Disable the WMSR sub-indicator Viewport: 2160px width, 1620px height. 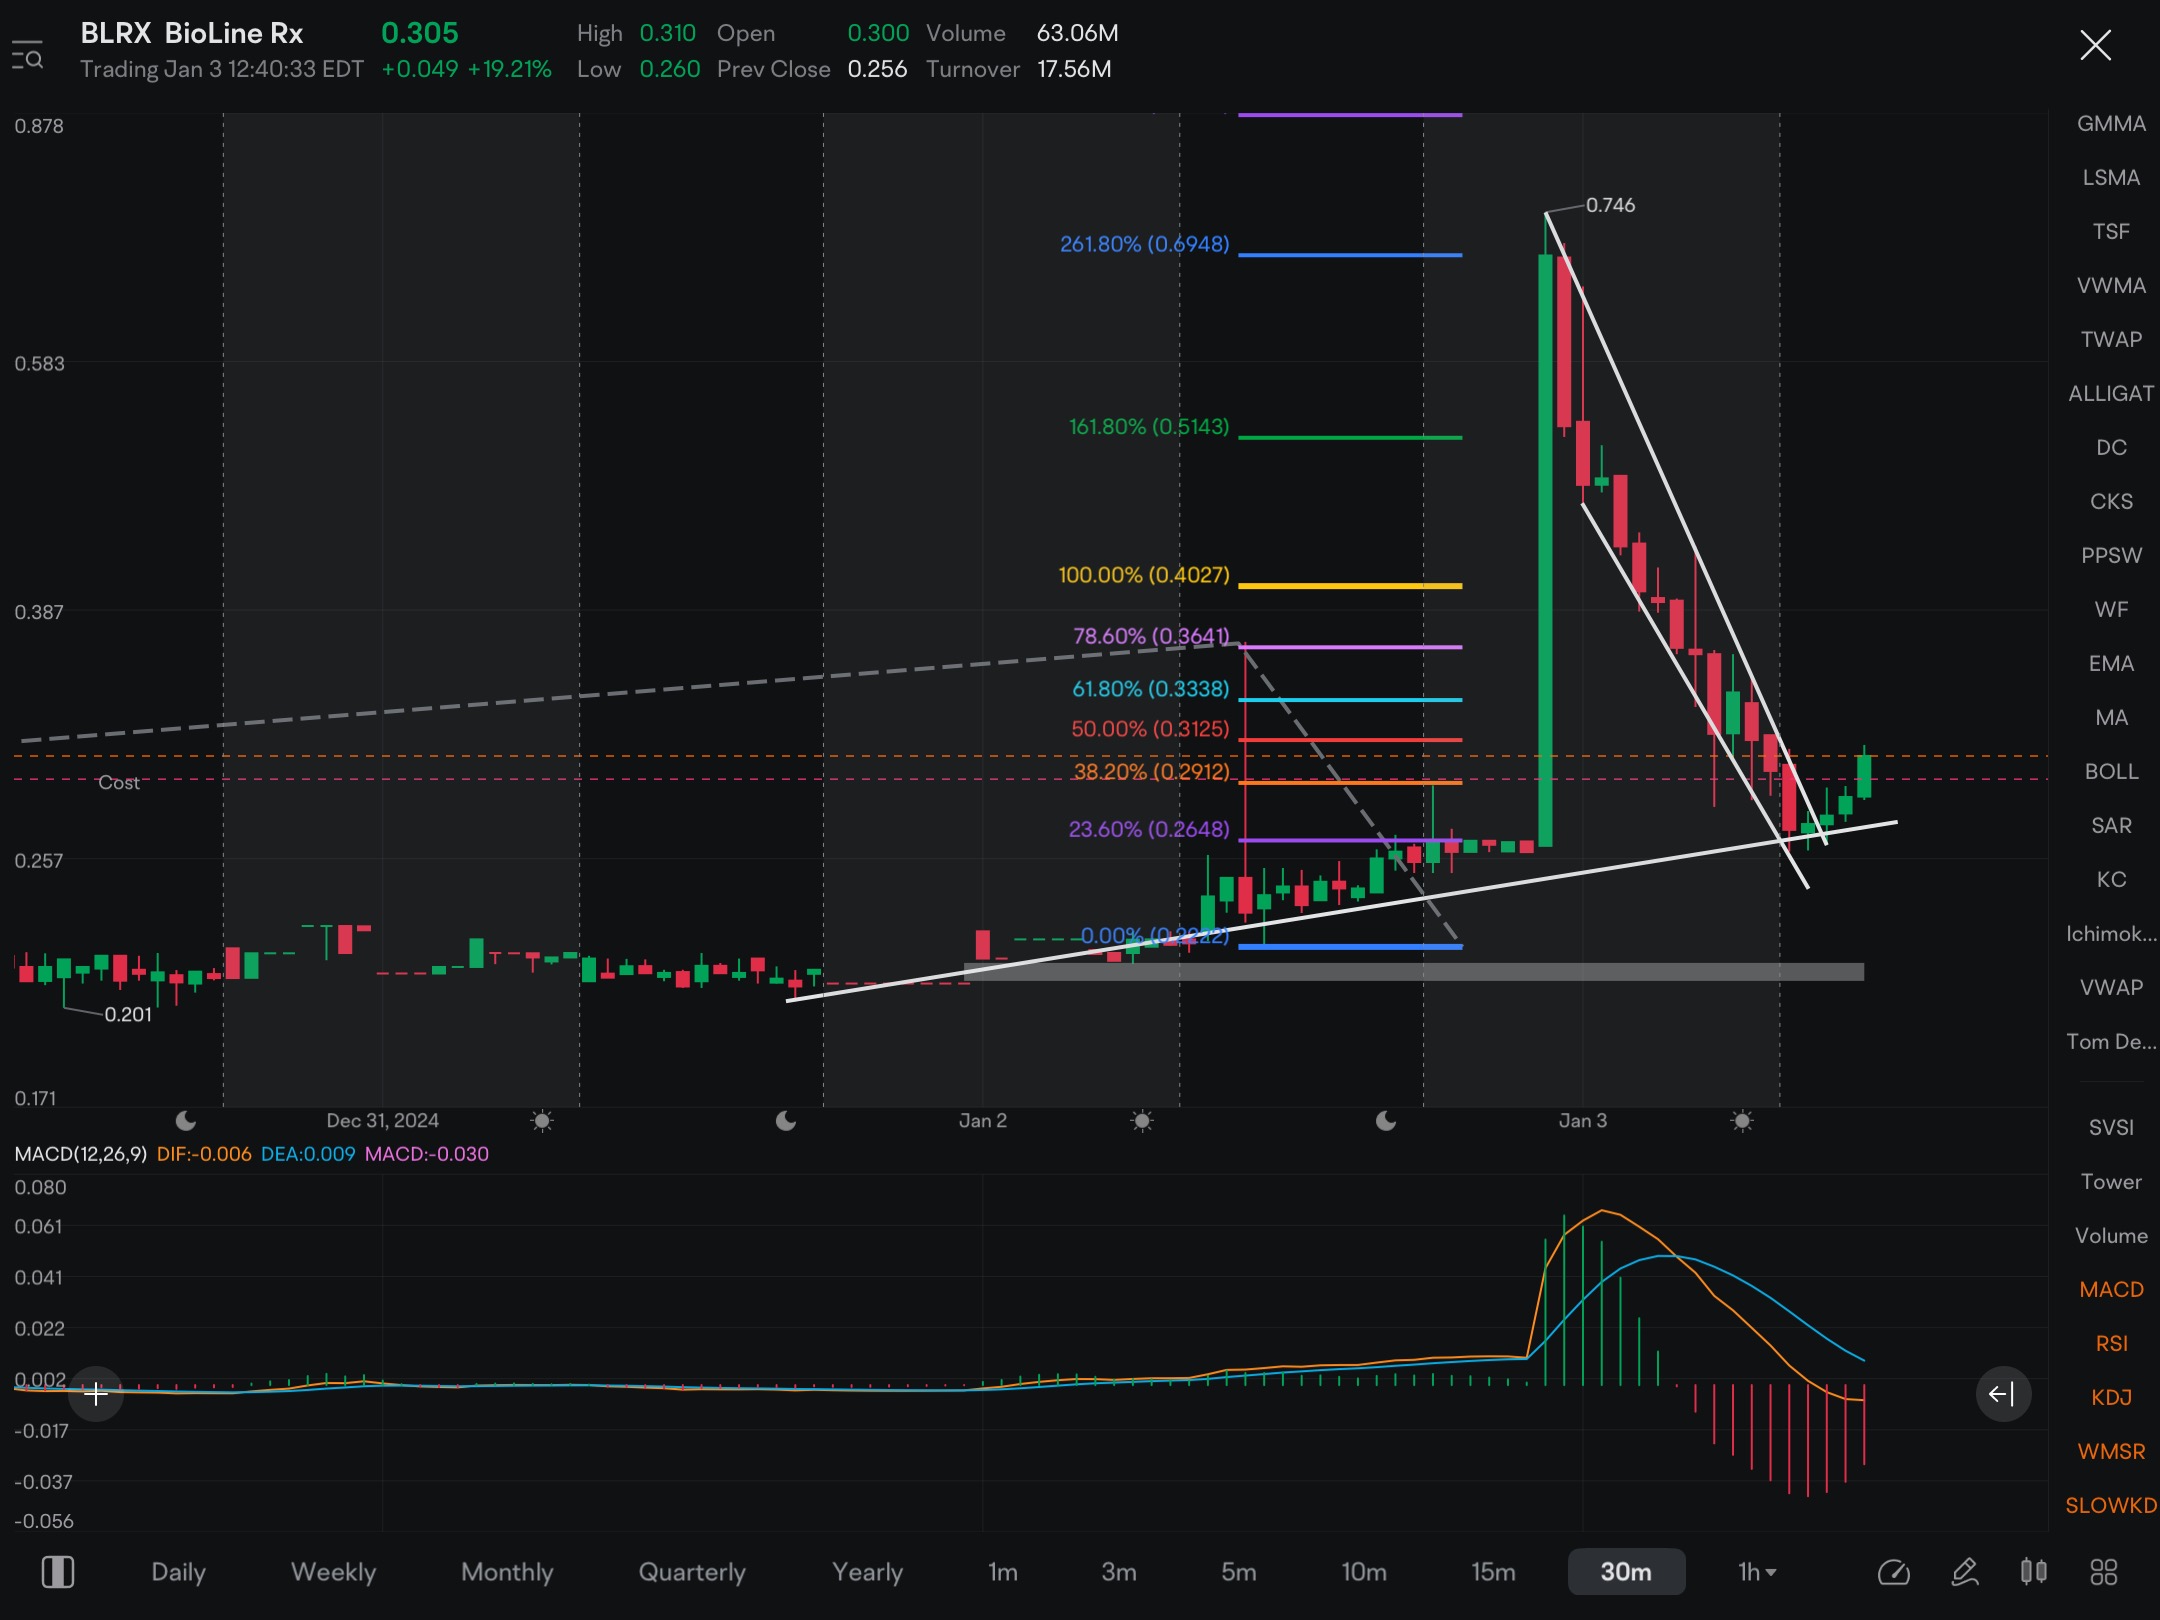coord(2111,1451)
